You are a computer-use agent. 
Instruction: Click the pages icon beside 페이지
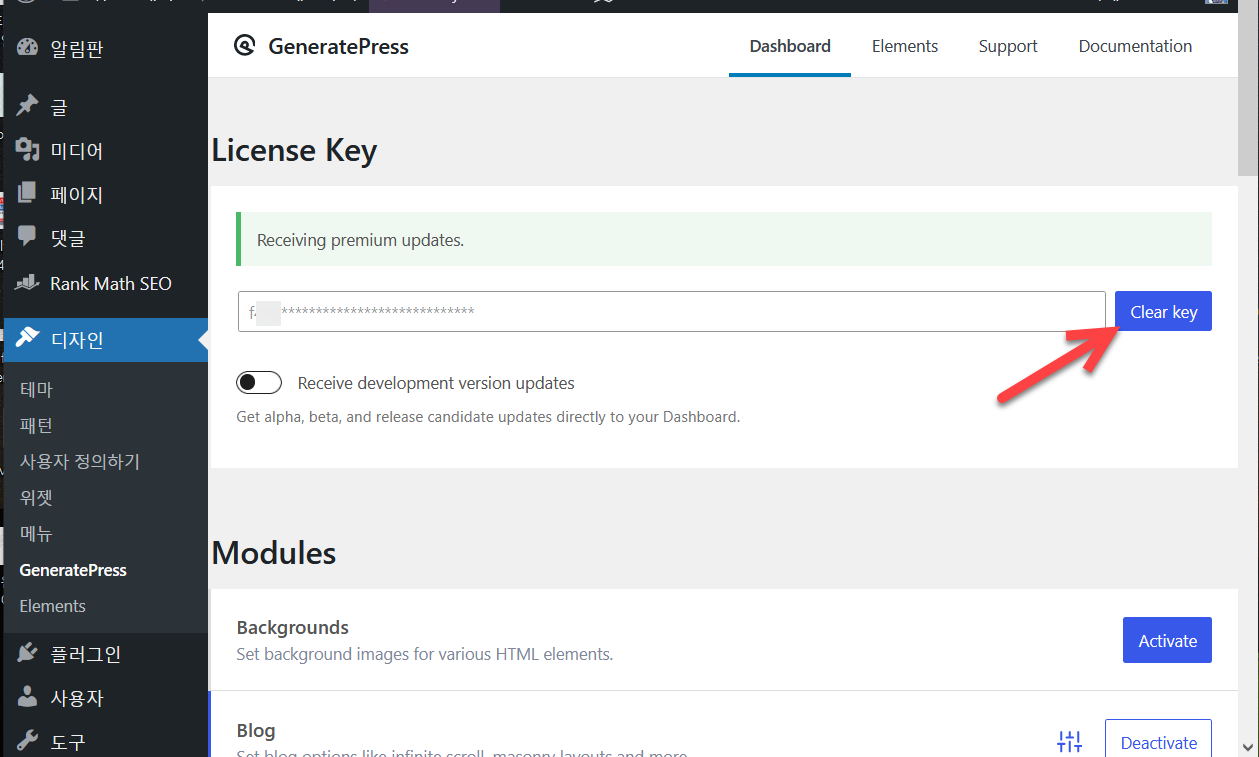[28, 194]
